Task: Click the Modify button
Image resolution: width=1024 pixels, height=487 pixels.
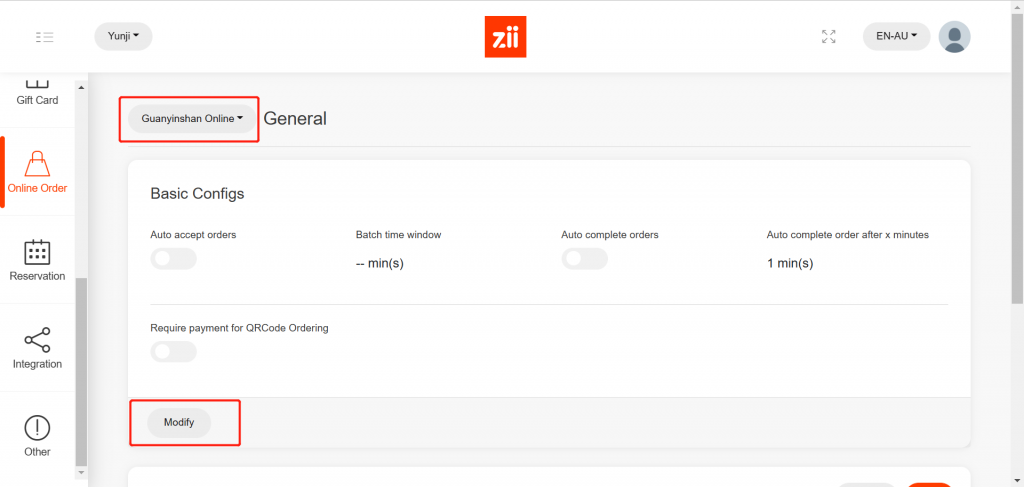Action: (179, 423)
